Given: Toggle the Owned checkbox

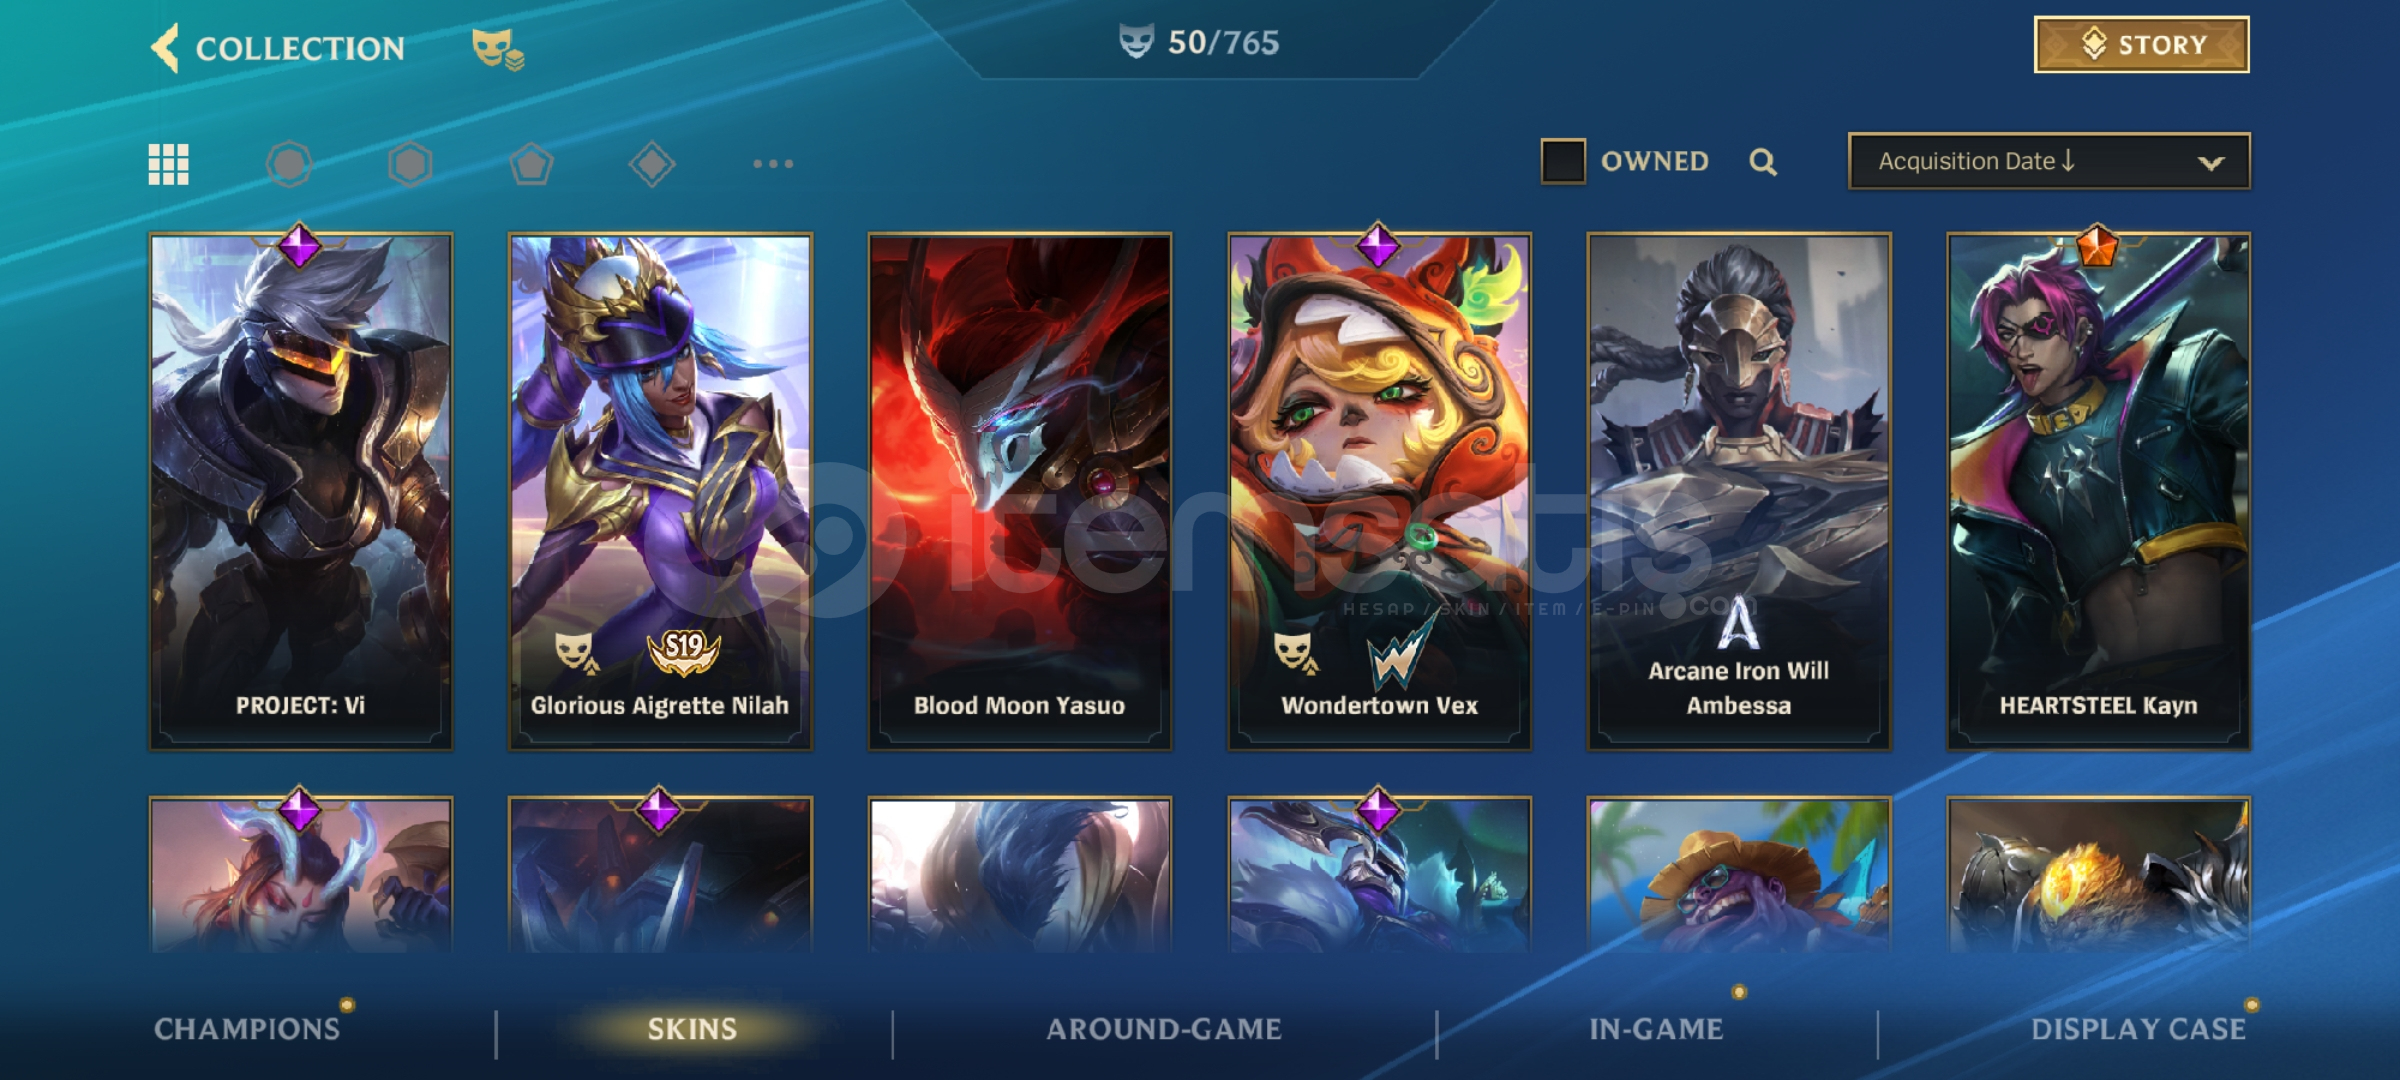Looking at the screenshot, I should click(1563, 161).
